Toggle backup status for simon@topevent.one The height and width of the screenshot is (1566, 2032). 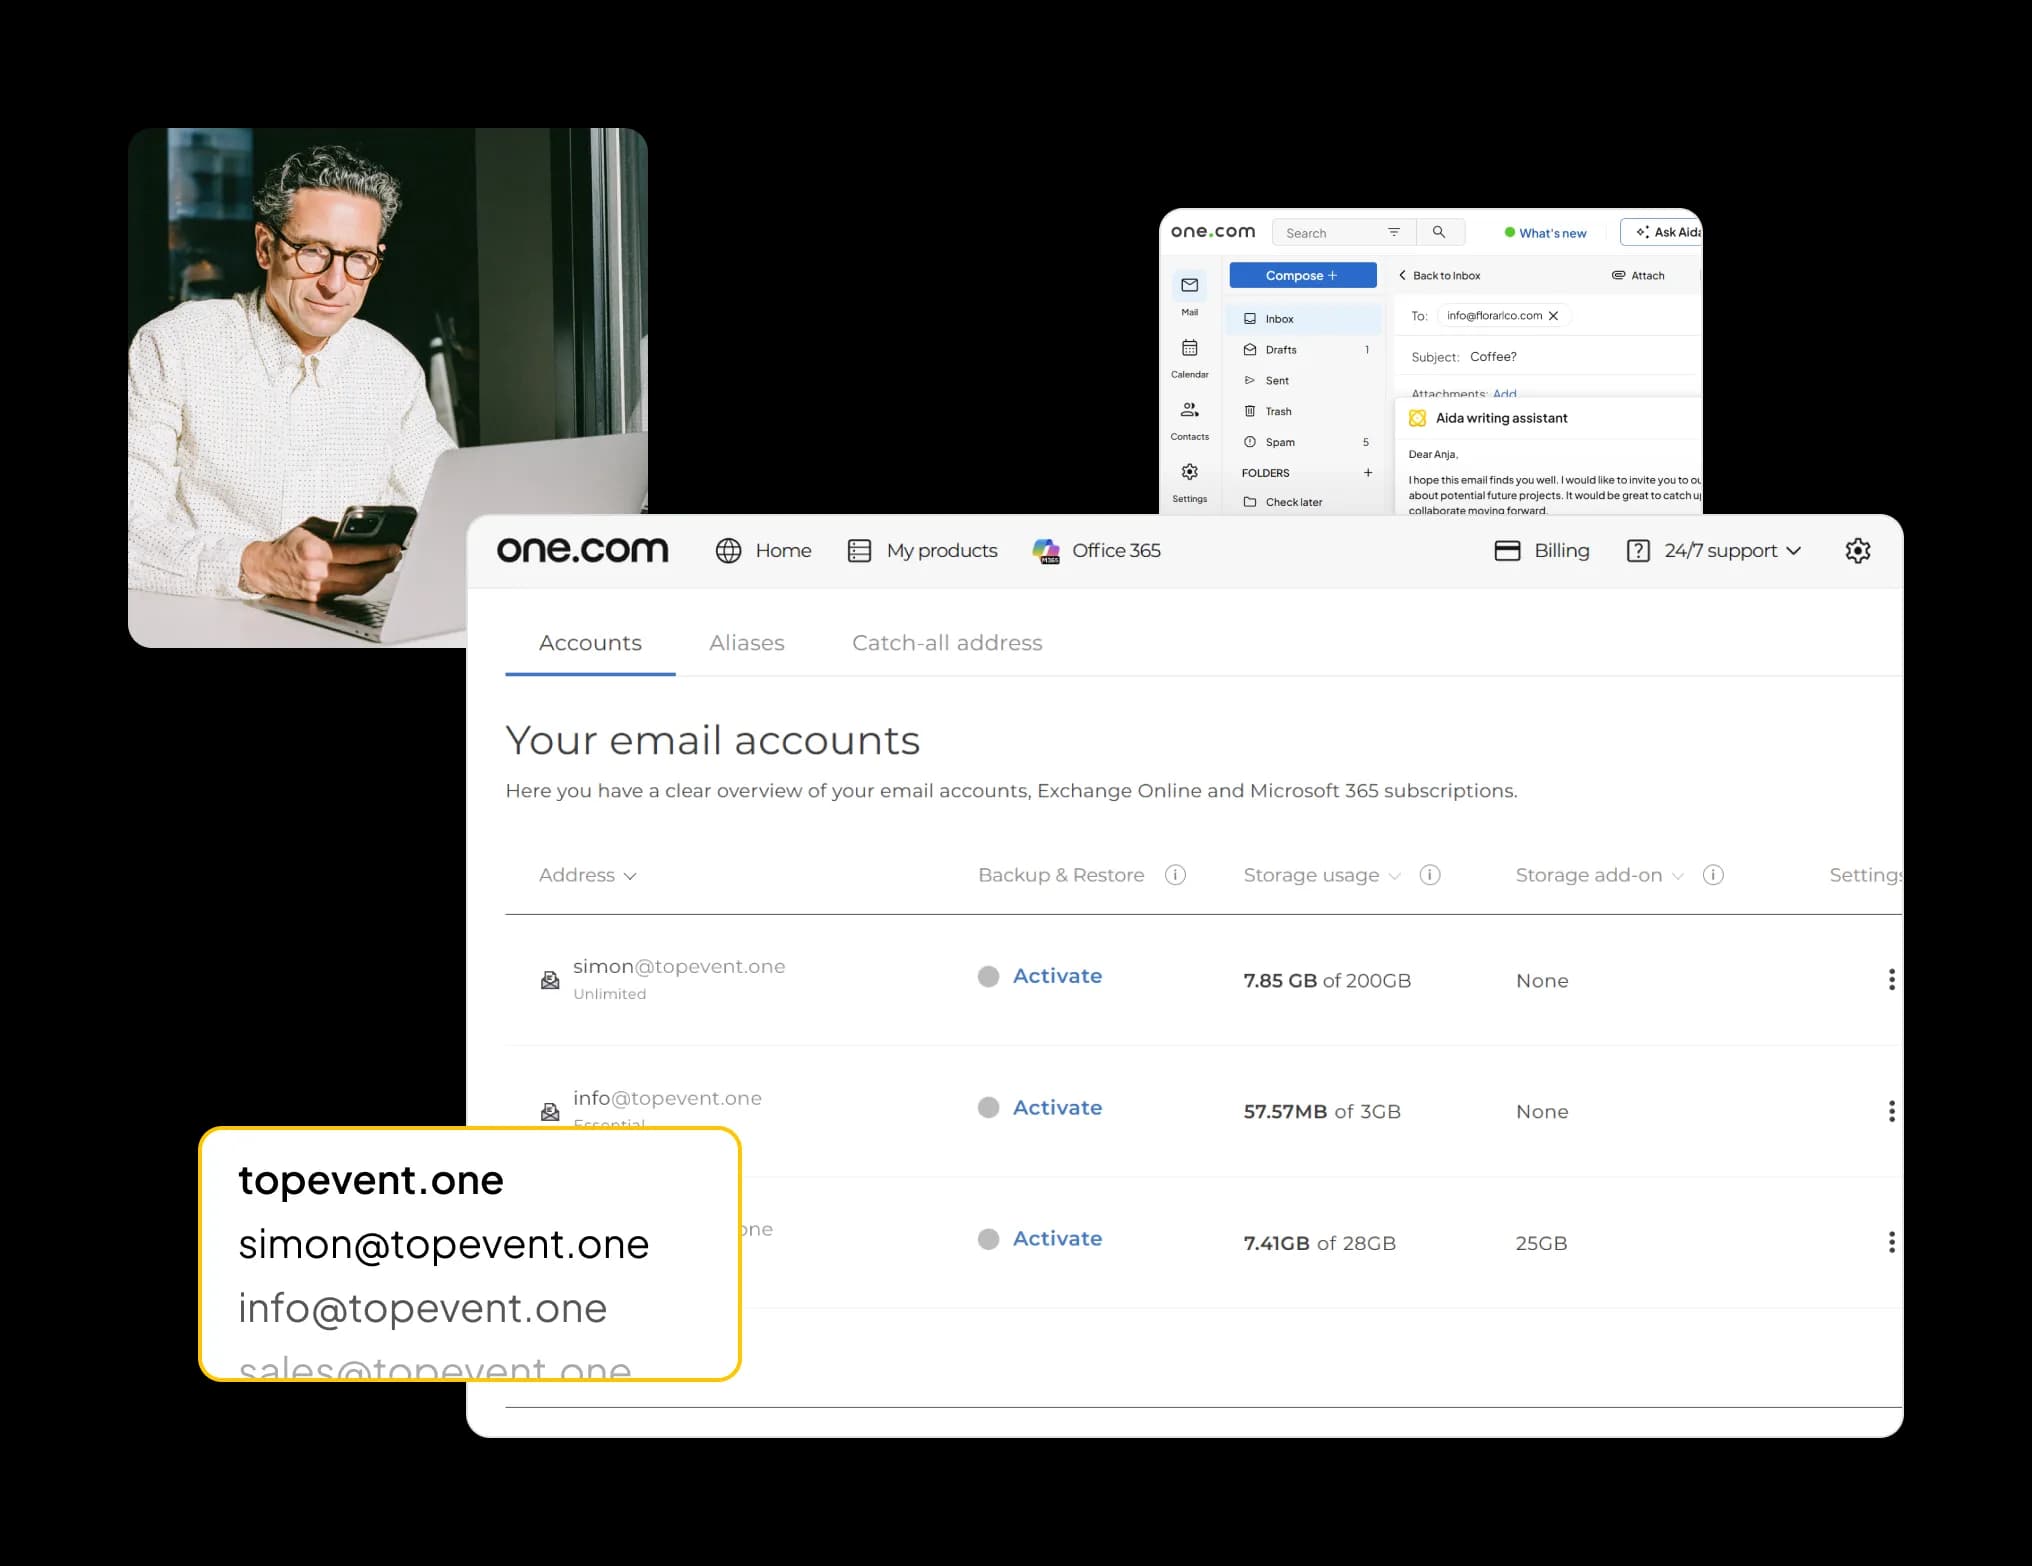coord(988,977)
